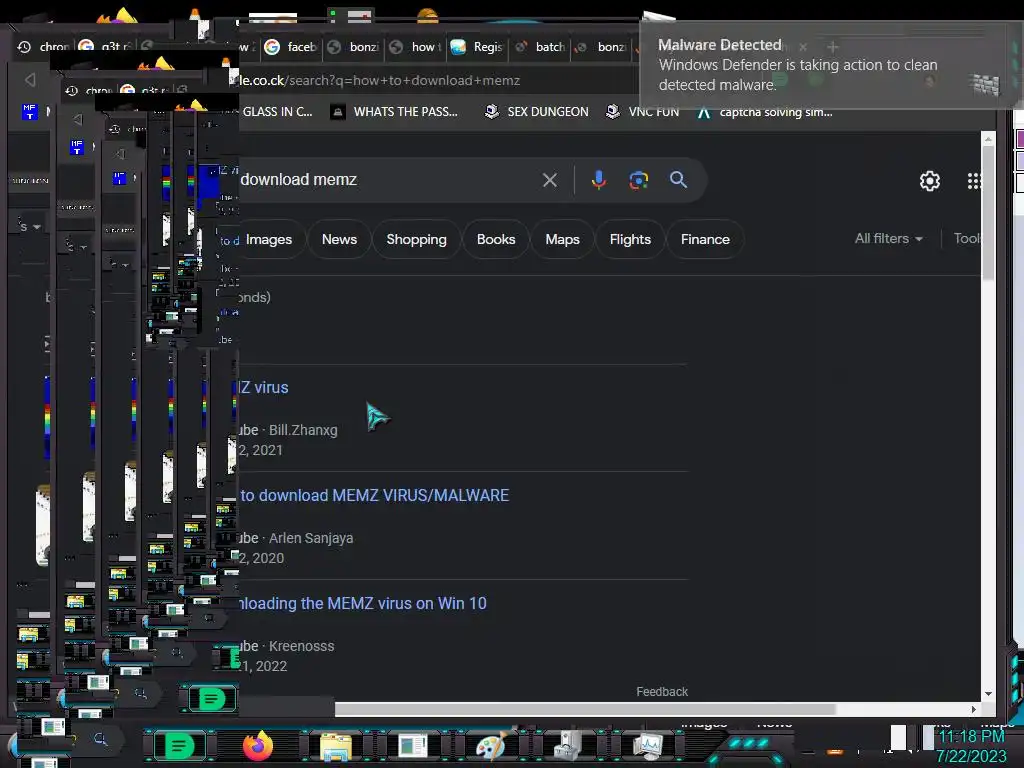The height and width of the screenshot is (768, 1024).
Task: Click the horizontal scrollbar right arrow
Action: coord(973,709)
